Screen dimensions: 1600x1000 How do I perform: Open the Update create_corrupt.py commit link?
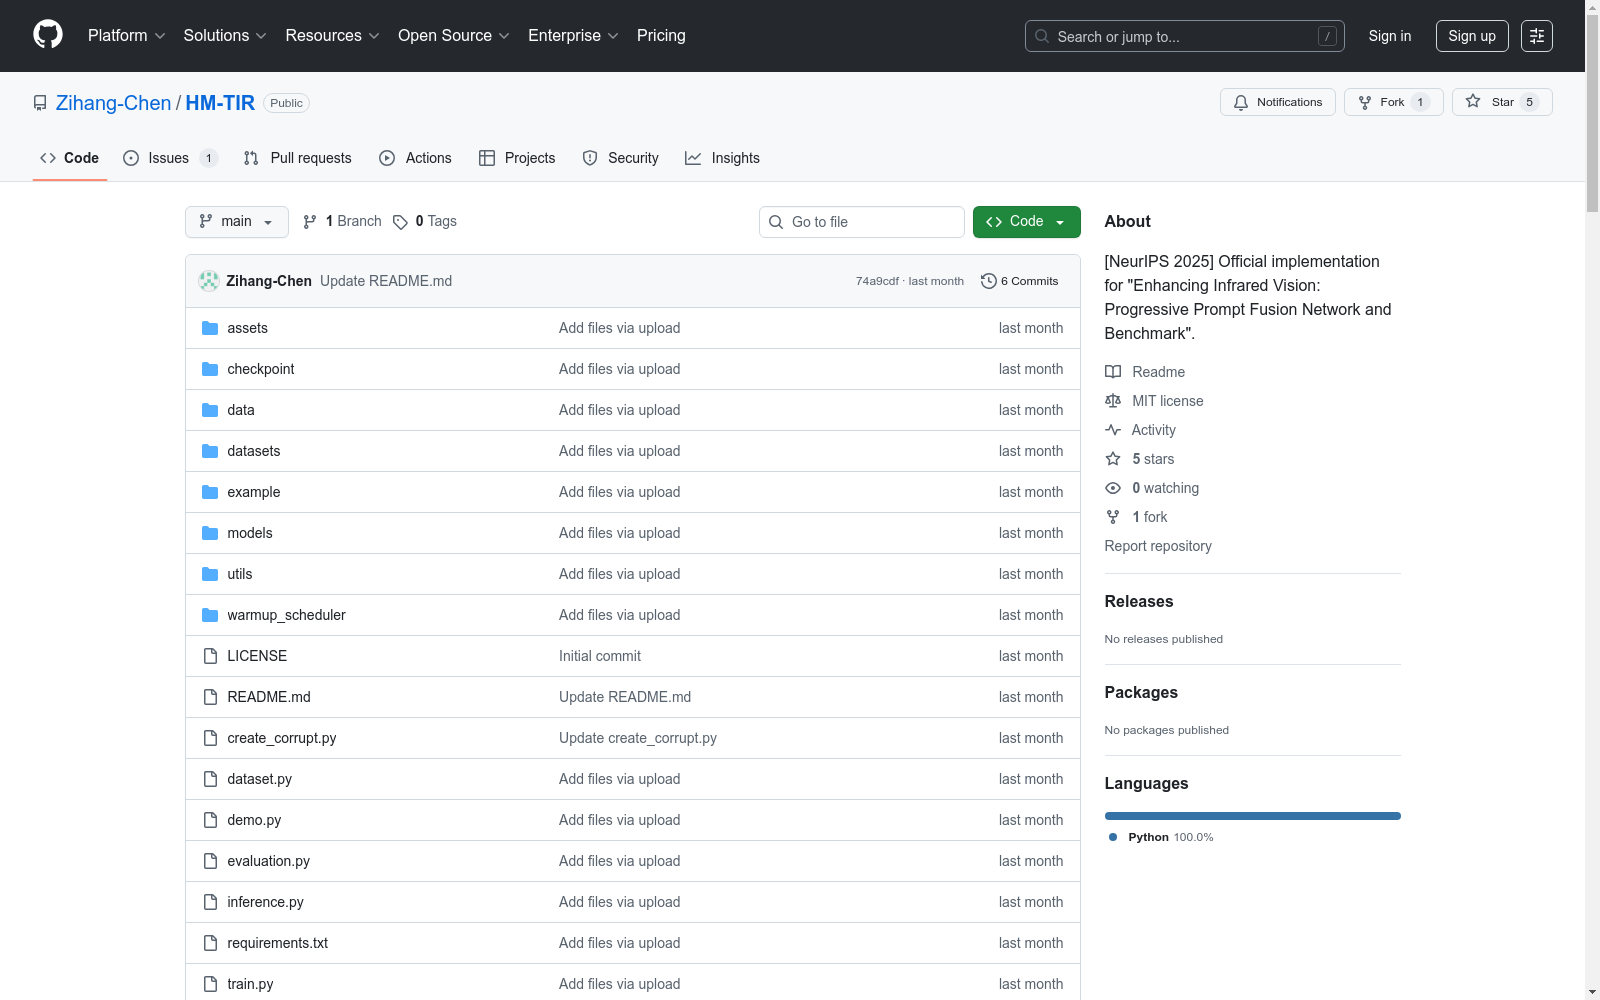coord(638,738)
